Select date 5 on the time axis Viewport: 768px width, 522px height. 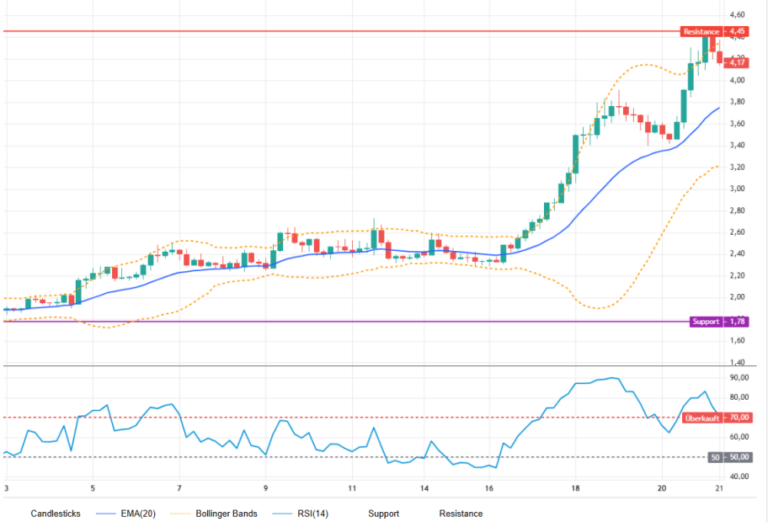(x=93, y=488)
